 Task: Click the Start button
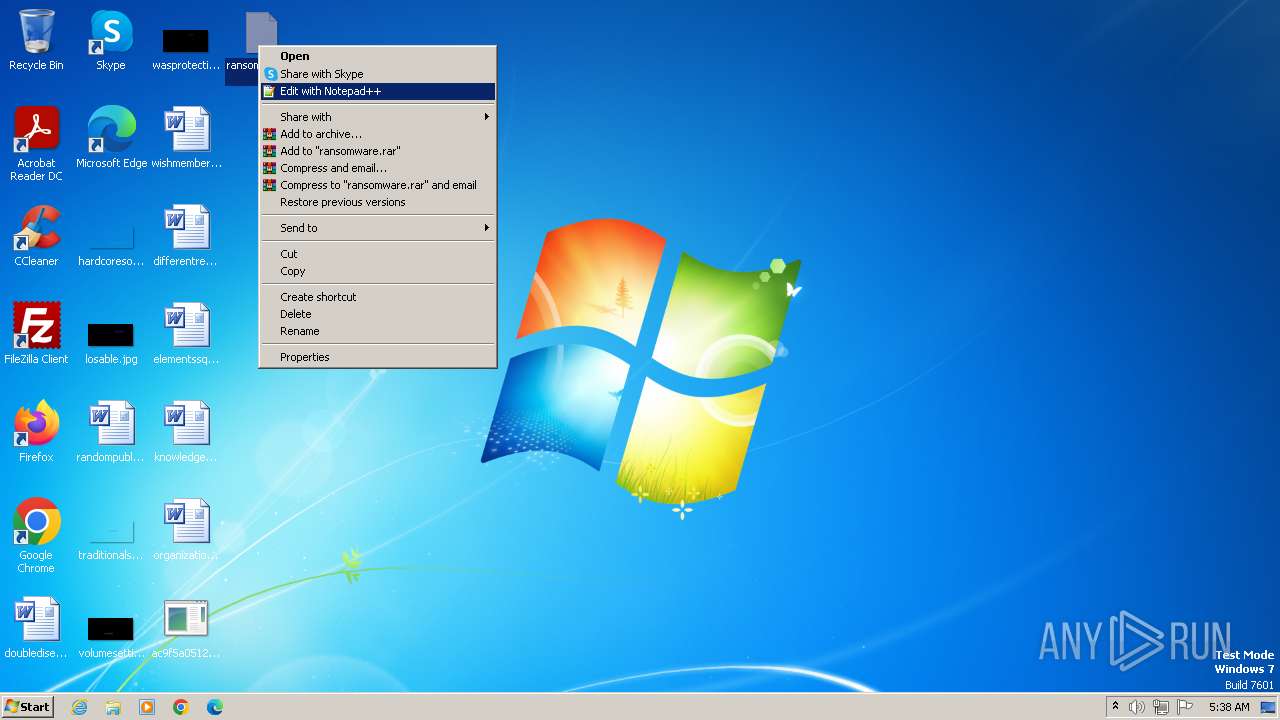coord(28,707)
